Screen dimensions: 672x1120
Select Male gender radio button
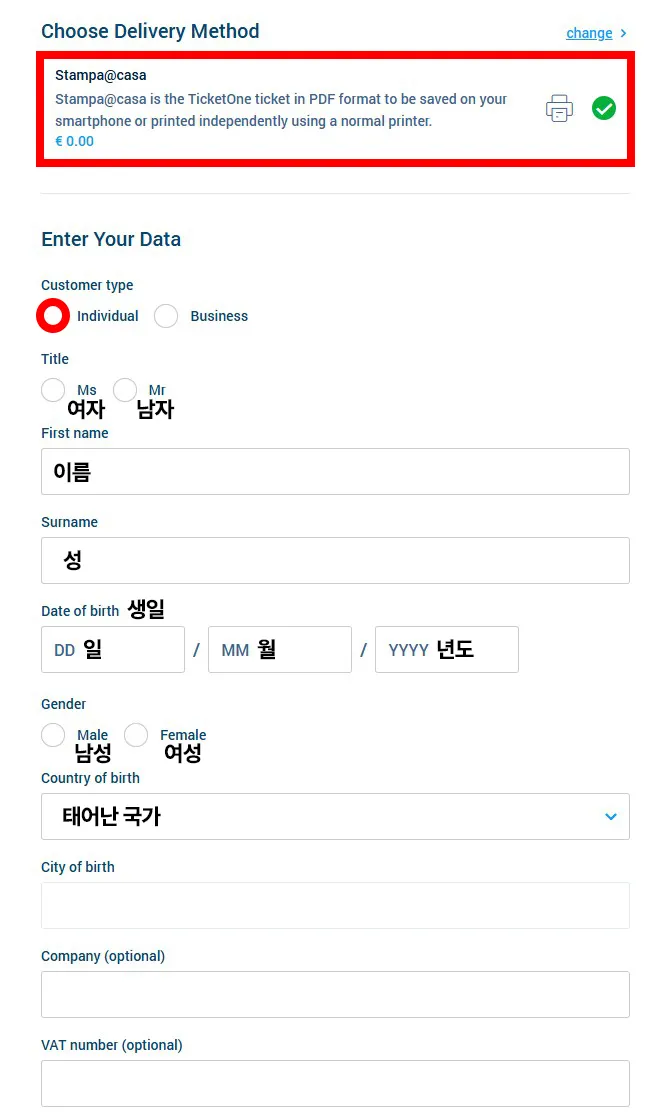tap(53, 735)
